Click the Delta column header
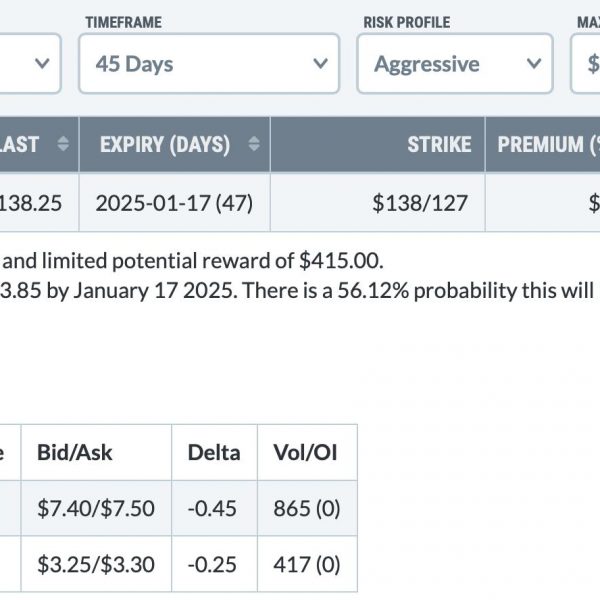The image size is (600, 600). click(x=214, y=452)
